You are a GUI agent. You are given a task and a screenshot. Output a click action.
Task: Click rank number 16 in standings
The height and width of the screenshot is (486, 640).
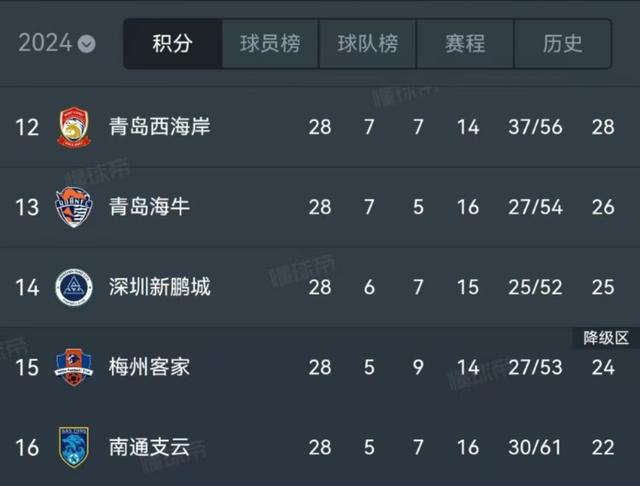[27, 448]
